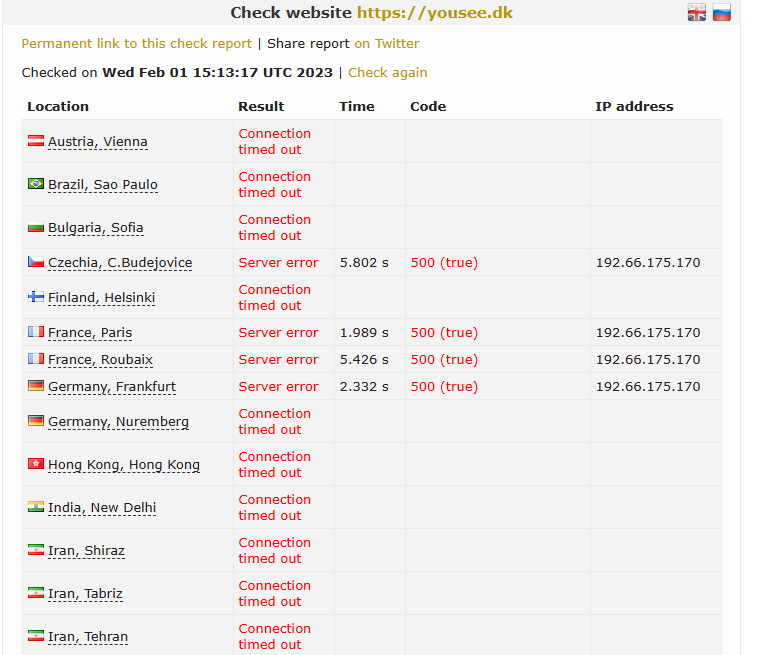Share report on Twitter link

[x=387, y=44]
